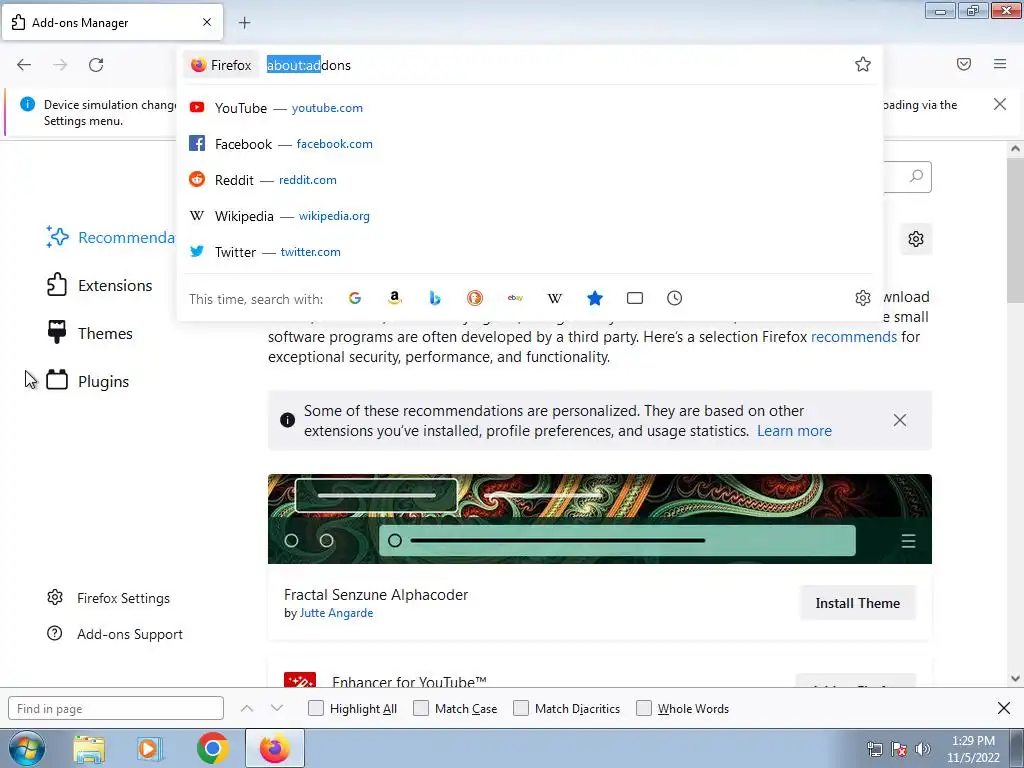Click the Find in page field
Screen dimensions: 1024x768
point(116,709)
